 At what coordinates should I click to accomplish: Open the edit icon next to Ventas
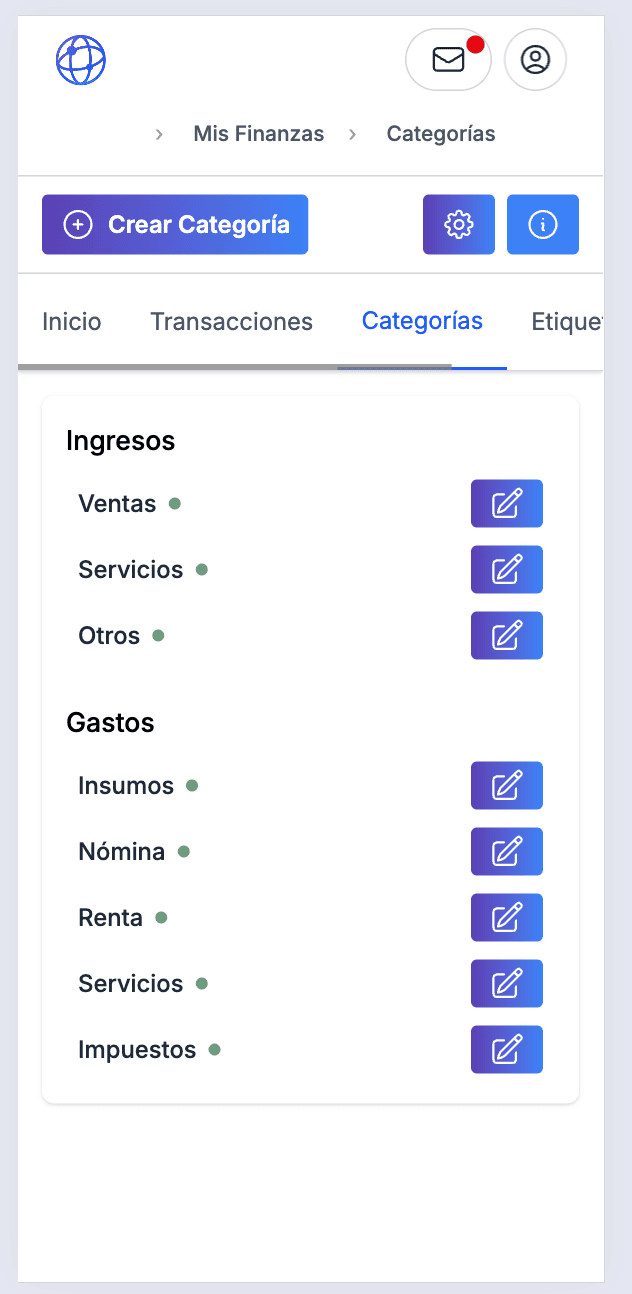pyautogui.click(x=506, y=503)
